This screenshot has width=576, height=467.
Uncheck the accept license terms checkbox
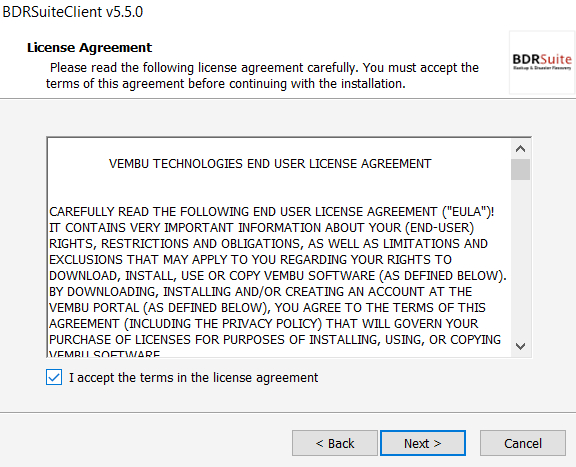(x=54, y=377)
